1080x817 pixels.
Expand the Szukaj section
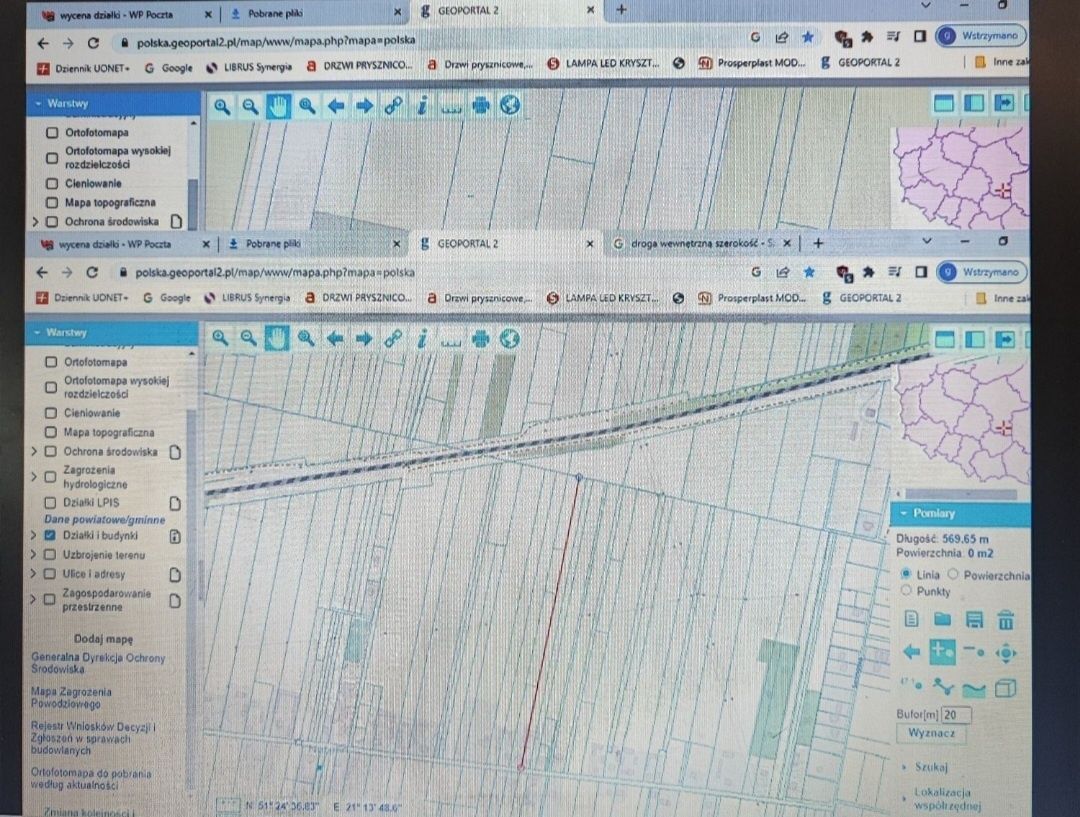[x=931, y=767]
